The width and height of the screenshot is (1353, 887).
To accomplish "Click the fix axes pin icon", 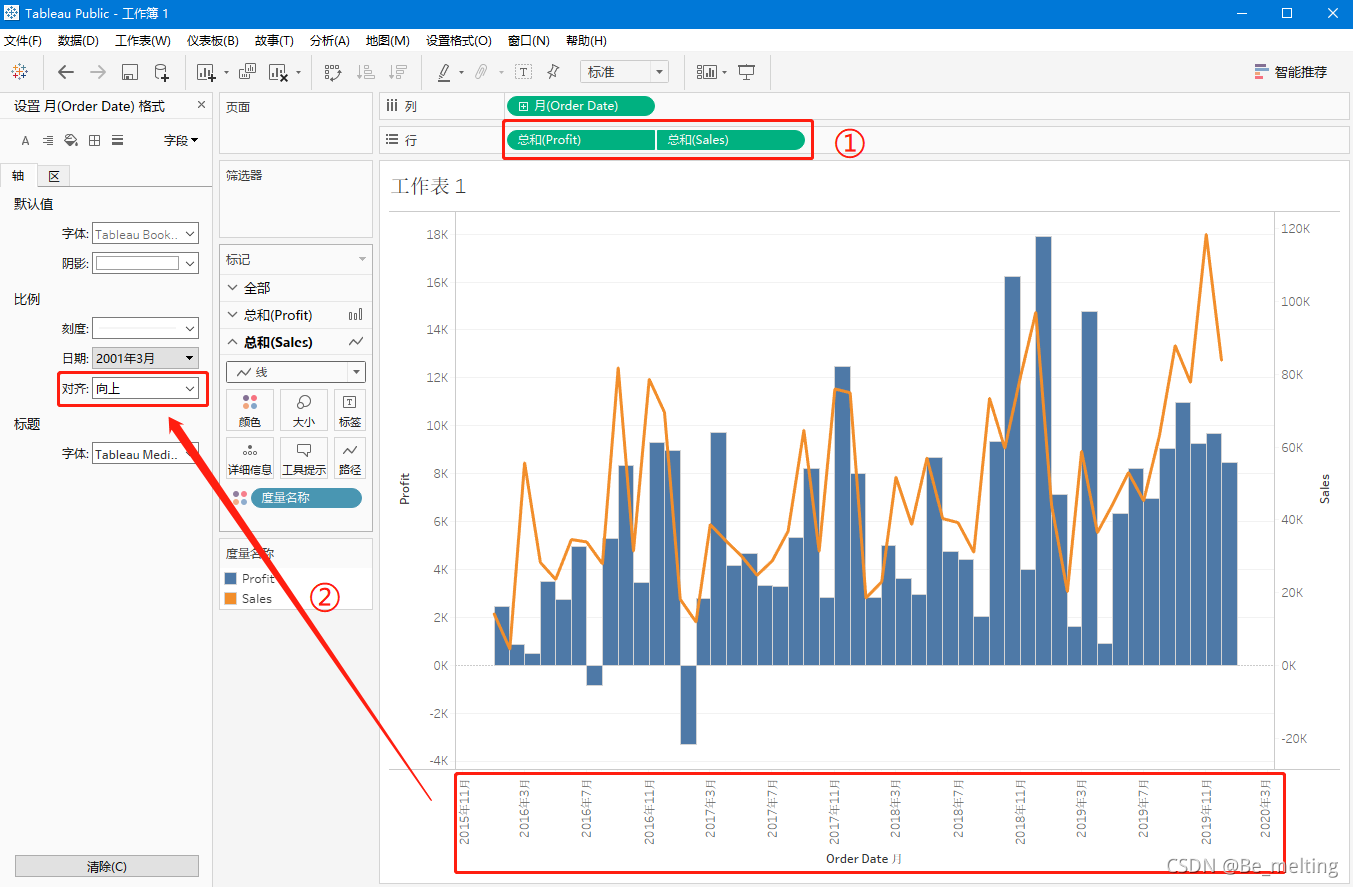I will click(x=553, y=72).
